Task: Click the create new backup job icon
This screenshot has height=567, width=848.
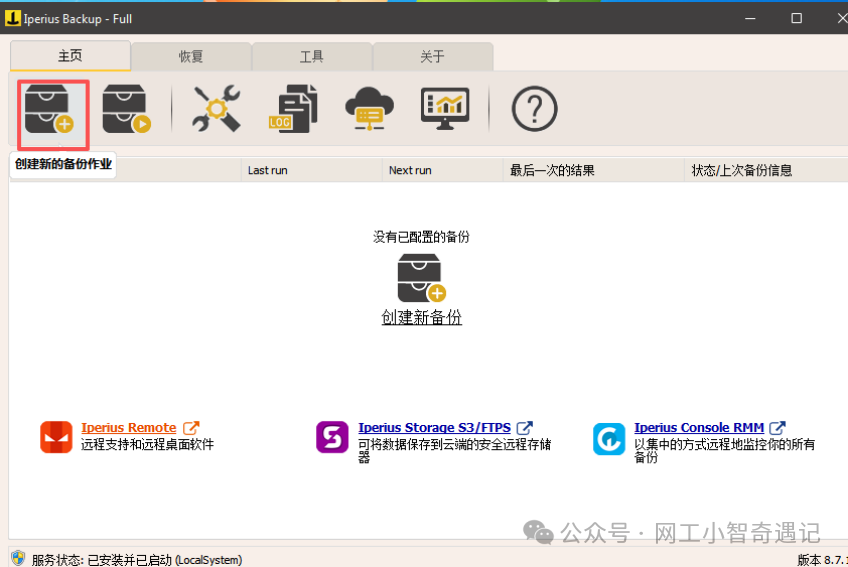Action: click(50, 109)
